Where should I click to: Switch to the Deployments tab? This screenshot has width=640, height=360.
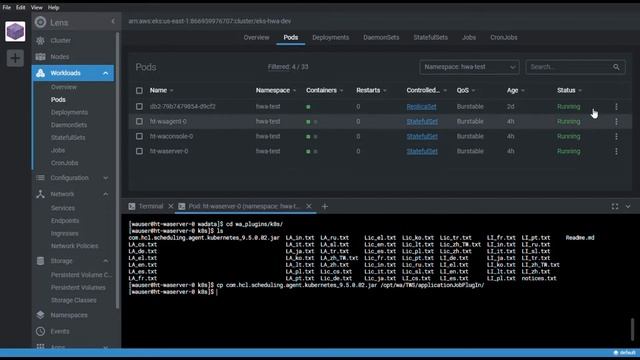pos(331,38)
